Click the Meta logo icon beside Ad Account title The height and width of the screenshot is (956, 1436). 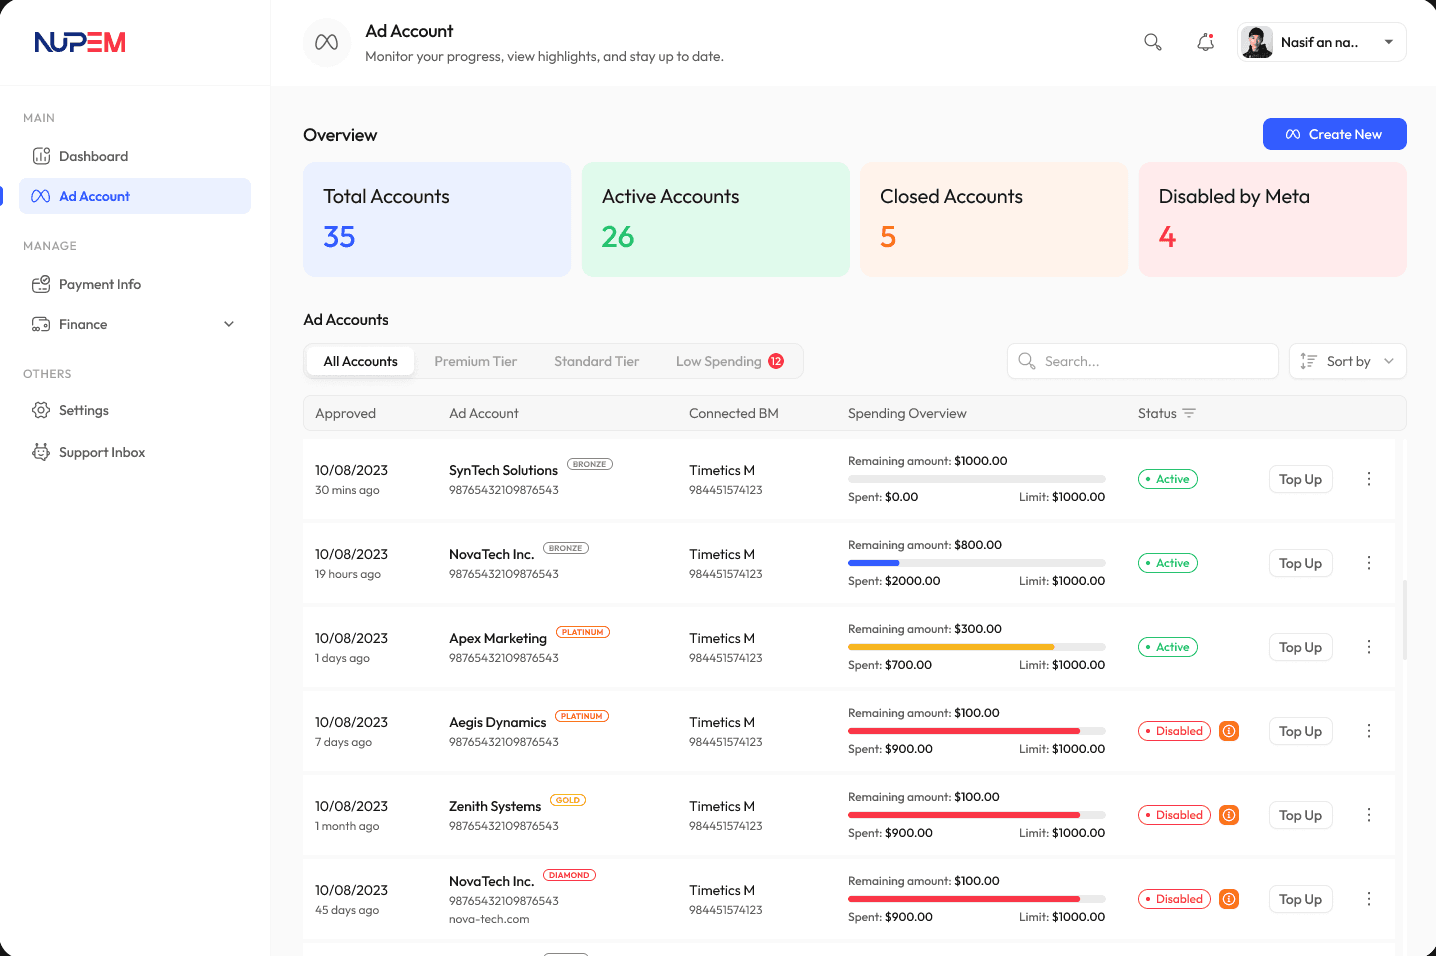pos(327,43)
